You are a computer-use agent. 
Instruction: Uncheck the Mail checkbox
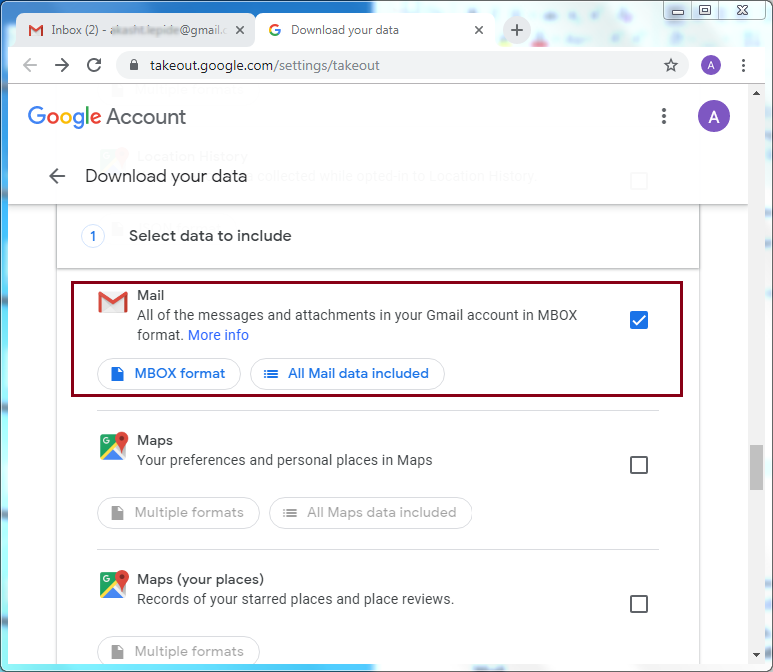pyautogui.click(x=639, y=320)
